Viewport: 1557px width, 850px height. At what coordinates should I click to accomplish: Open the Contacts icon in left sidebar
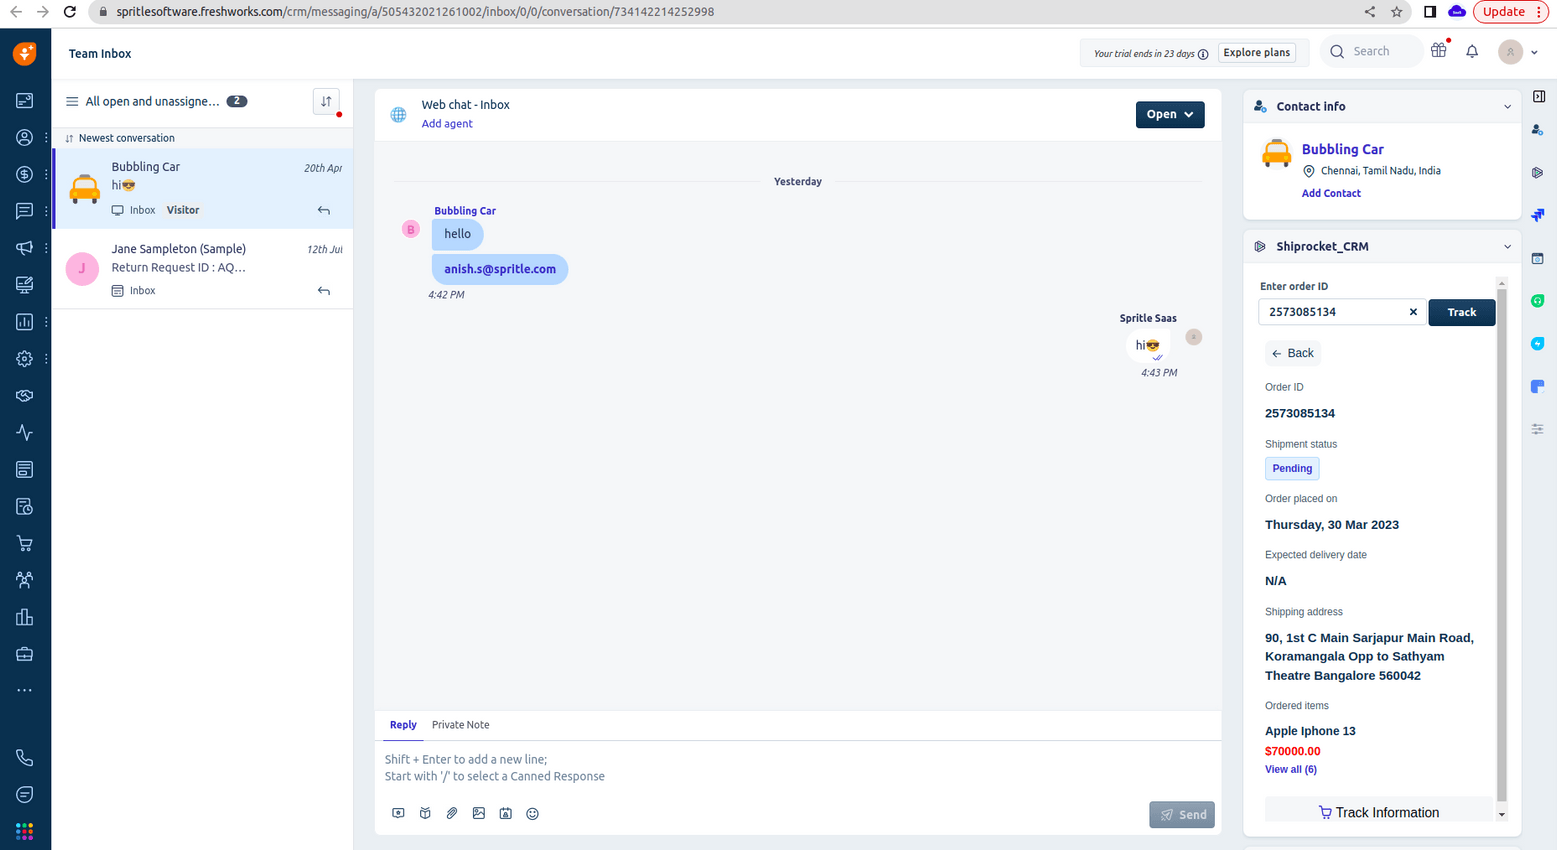click(x=25, y=138)
